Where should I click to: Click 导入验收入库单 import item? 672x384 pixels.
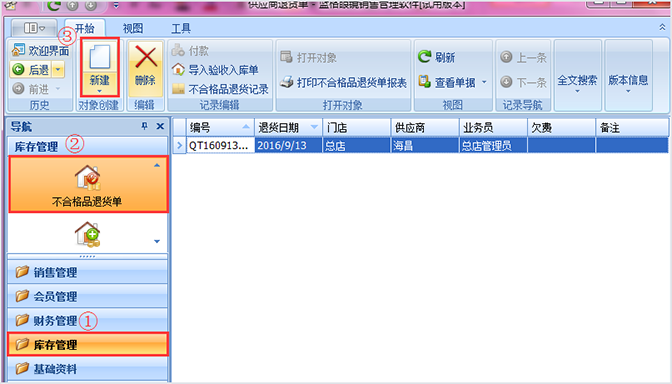(215, 70)
